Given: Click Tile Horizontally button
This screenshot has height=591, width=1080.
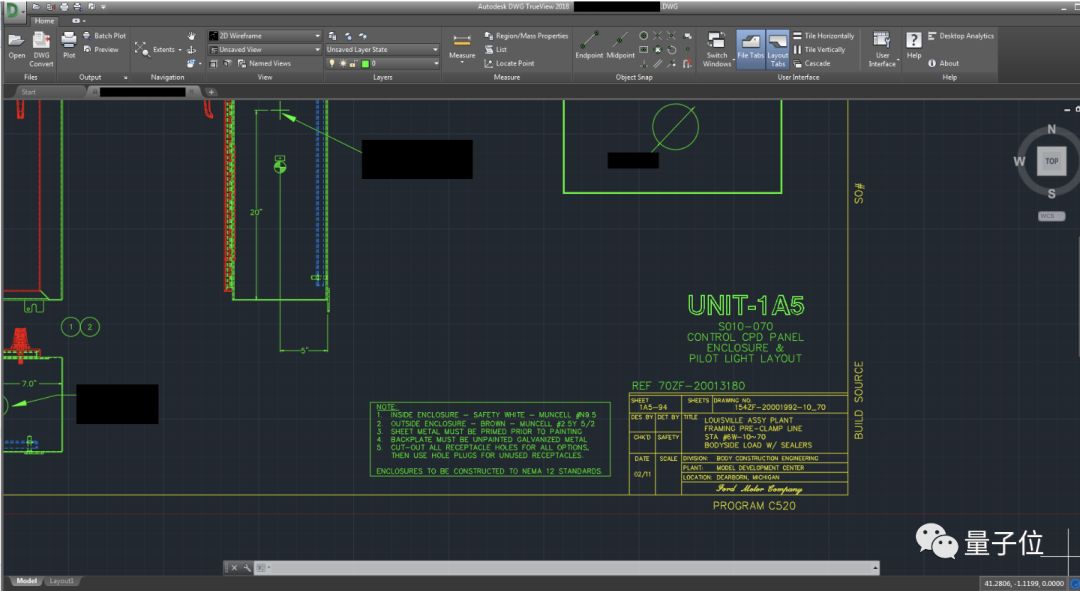Looking at the screenshot, I should click(823, 36).
